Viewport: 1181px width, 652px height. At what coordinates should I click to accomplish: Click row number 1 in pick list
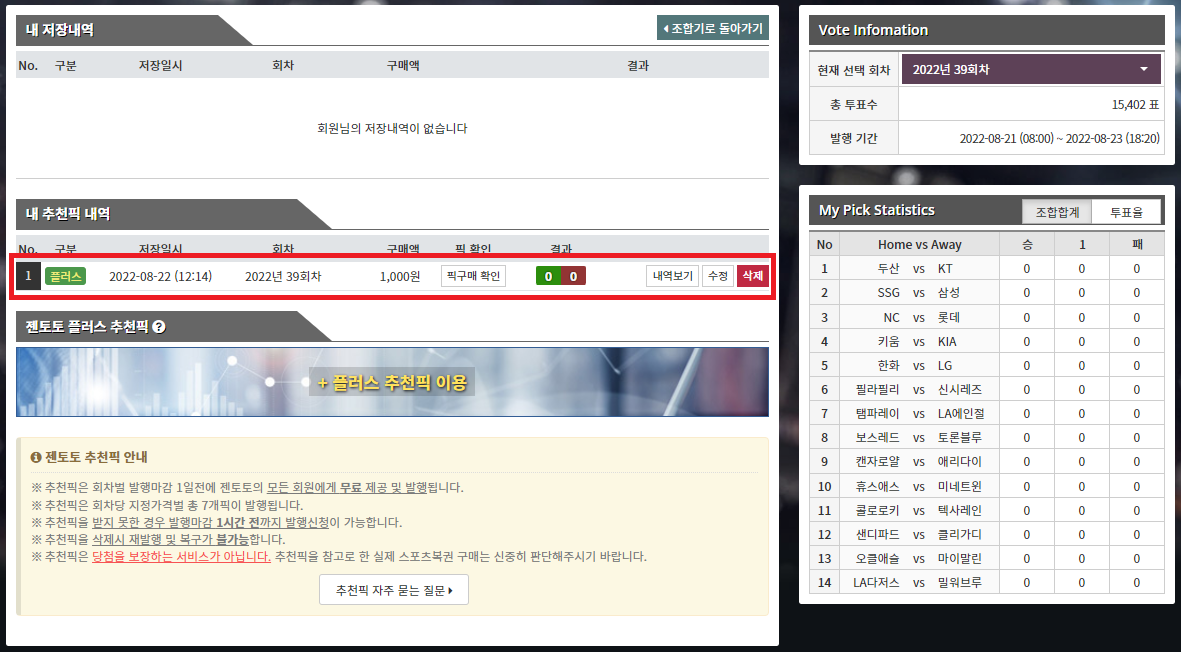coord(29,276)
